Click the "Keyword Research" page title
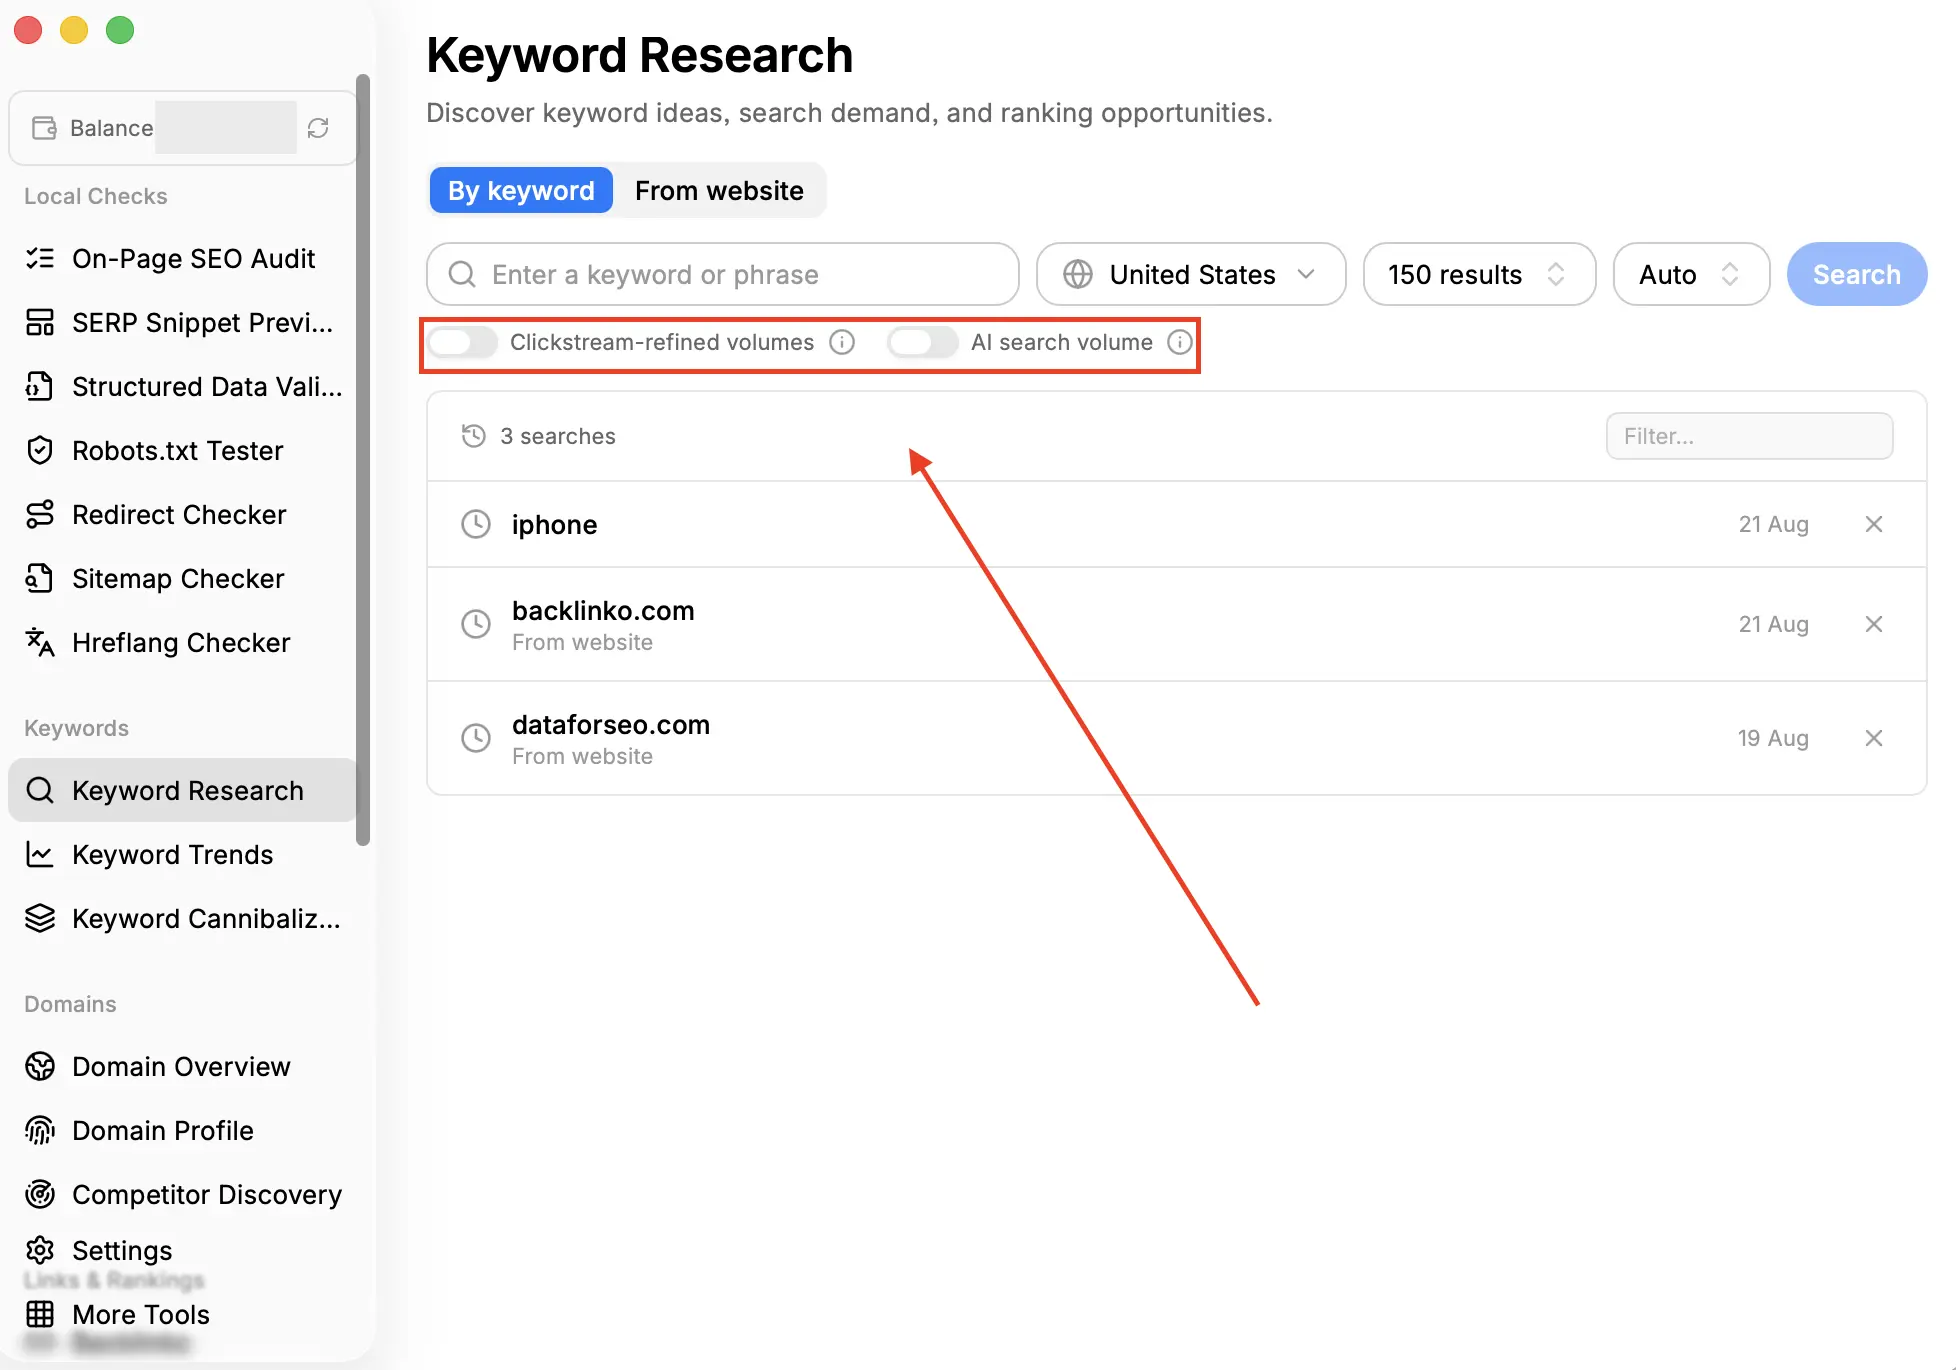Image resolution: width=1956 pixels, height=1370 pixels. pos(640,55)
